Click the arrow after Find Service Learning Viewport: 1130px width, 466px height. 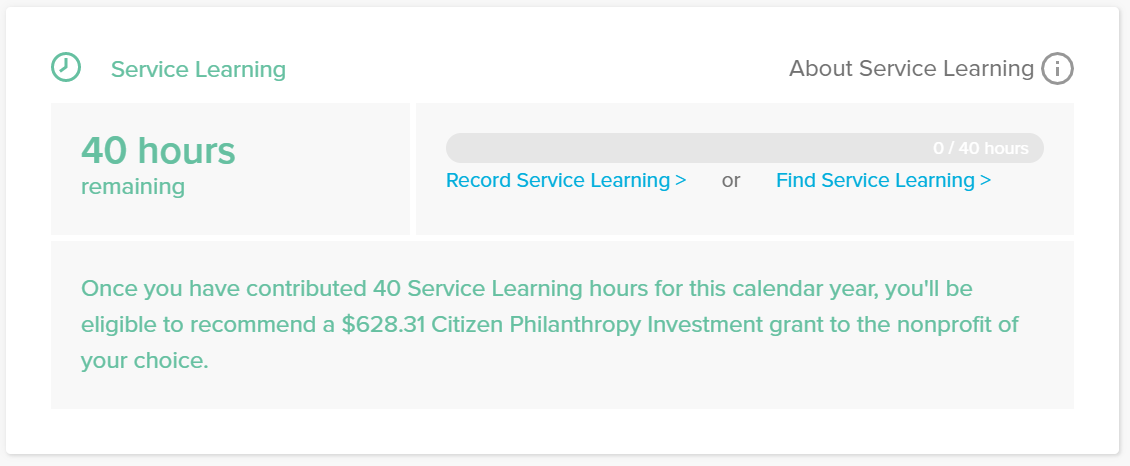tap(986, 181)
